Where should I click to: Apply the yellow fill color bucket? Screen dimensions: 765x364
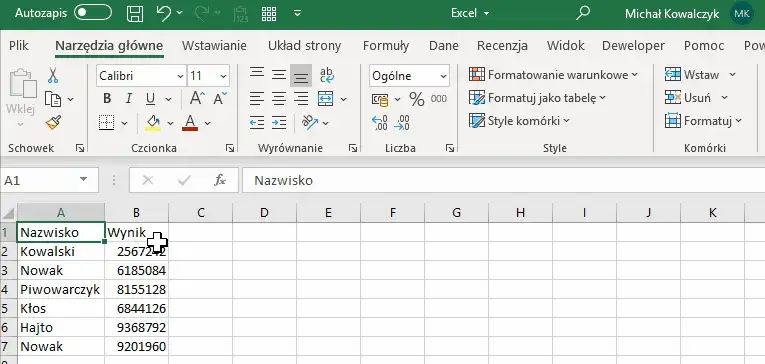(153, 122)
